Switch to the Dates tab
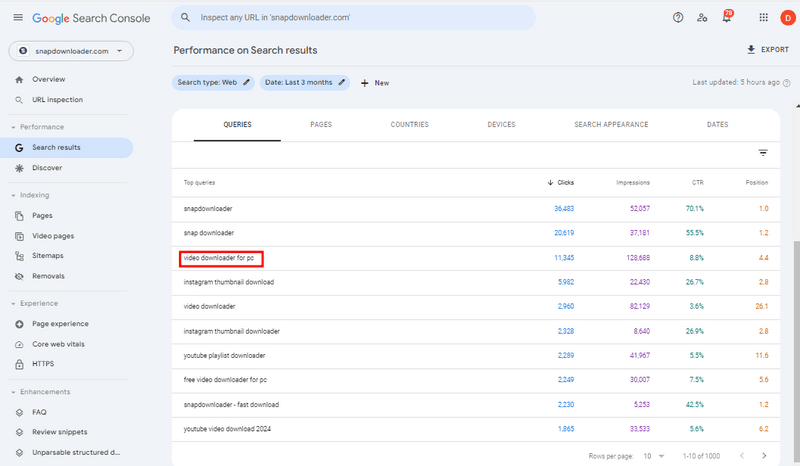The image size is (800, 466). click(x=717, y=125)
